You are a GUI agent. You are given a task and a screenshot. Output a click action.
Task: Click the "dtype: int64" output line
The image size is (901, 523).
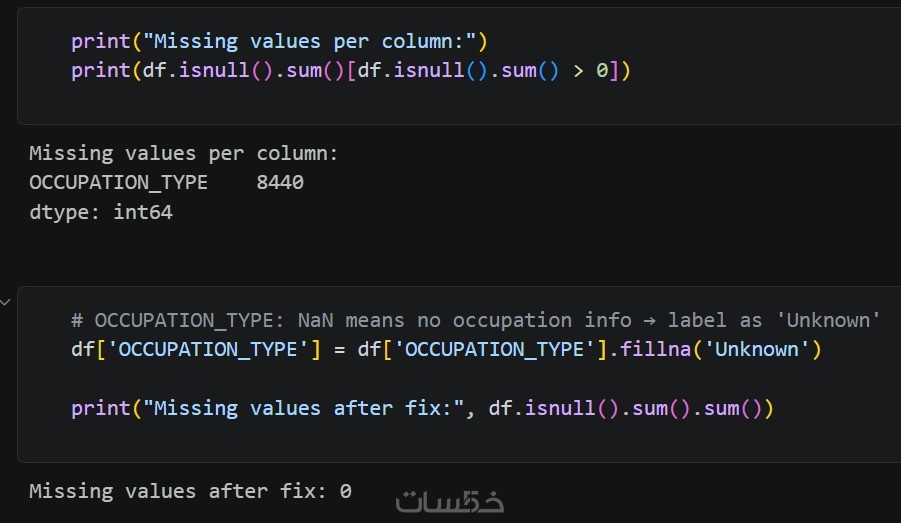[x=100, y=213]
